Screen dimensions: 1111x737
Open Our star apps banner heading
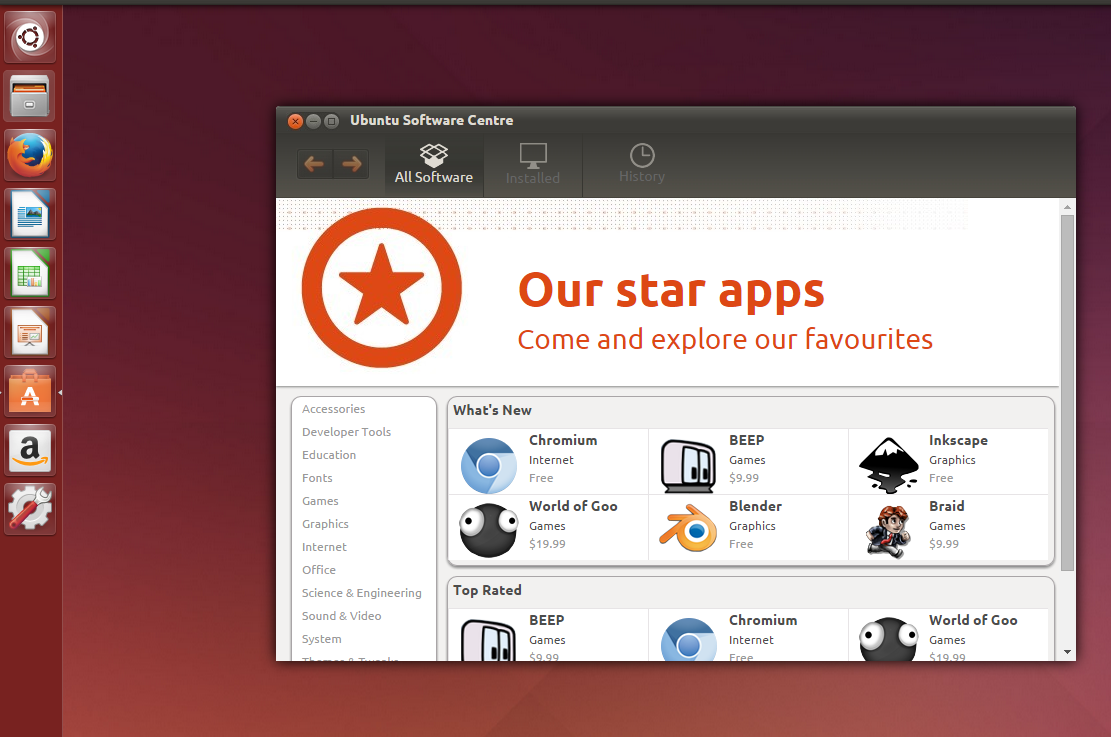tap(672, 291)
